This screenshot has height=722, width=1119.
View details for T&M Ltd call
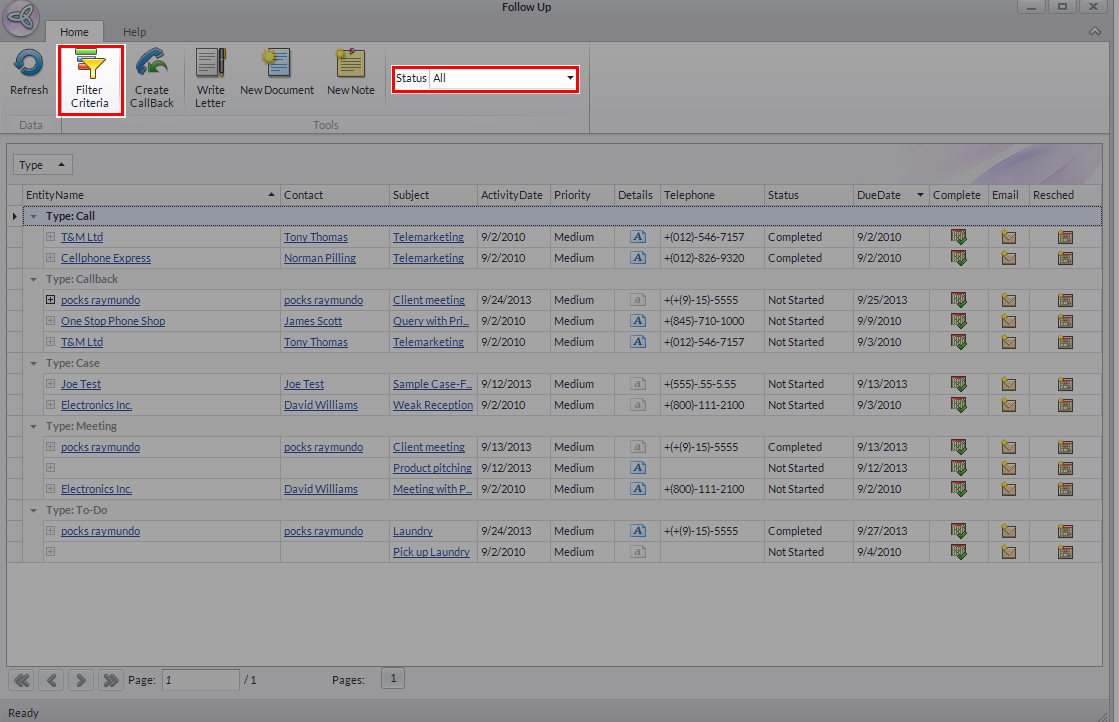click(637, 237)
